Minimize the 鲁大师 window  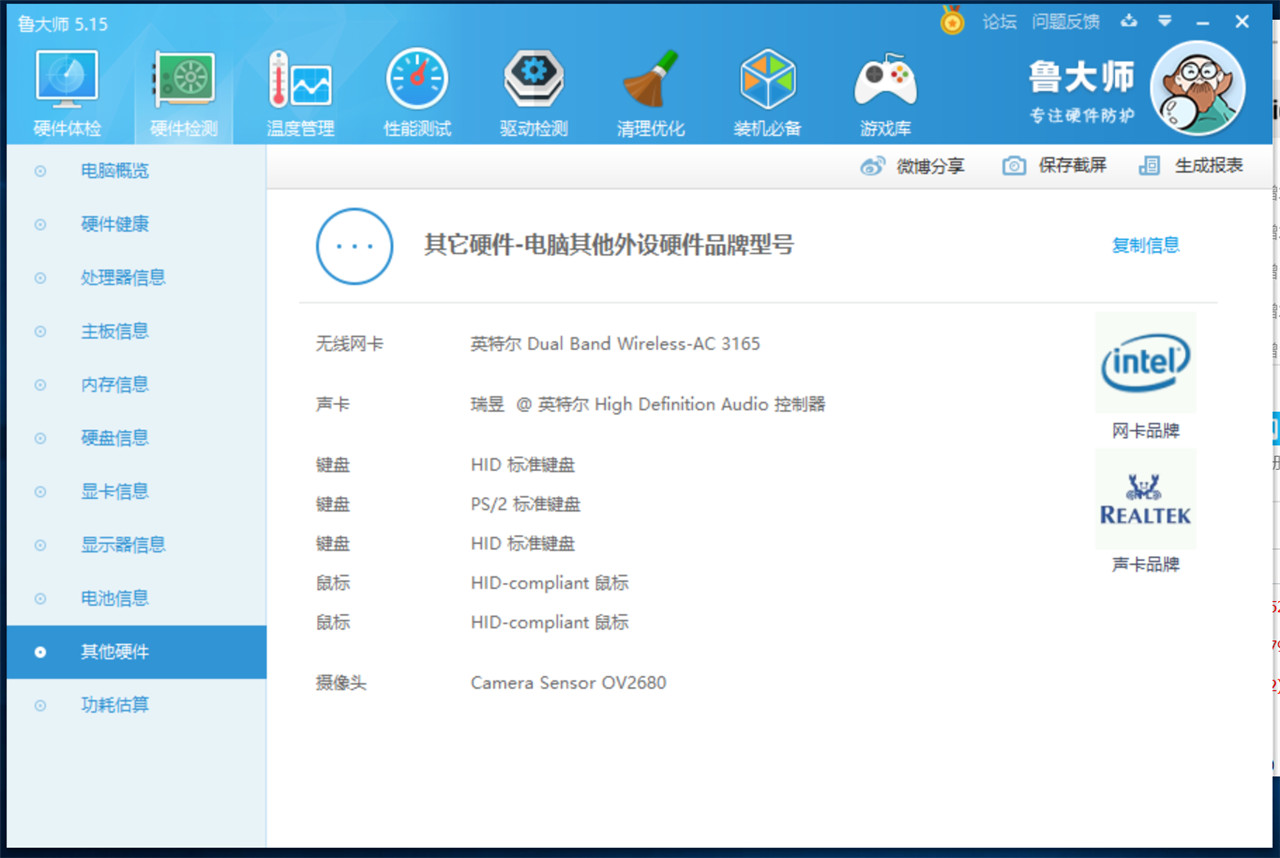[x=1202, y=22]
